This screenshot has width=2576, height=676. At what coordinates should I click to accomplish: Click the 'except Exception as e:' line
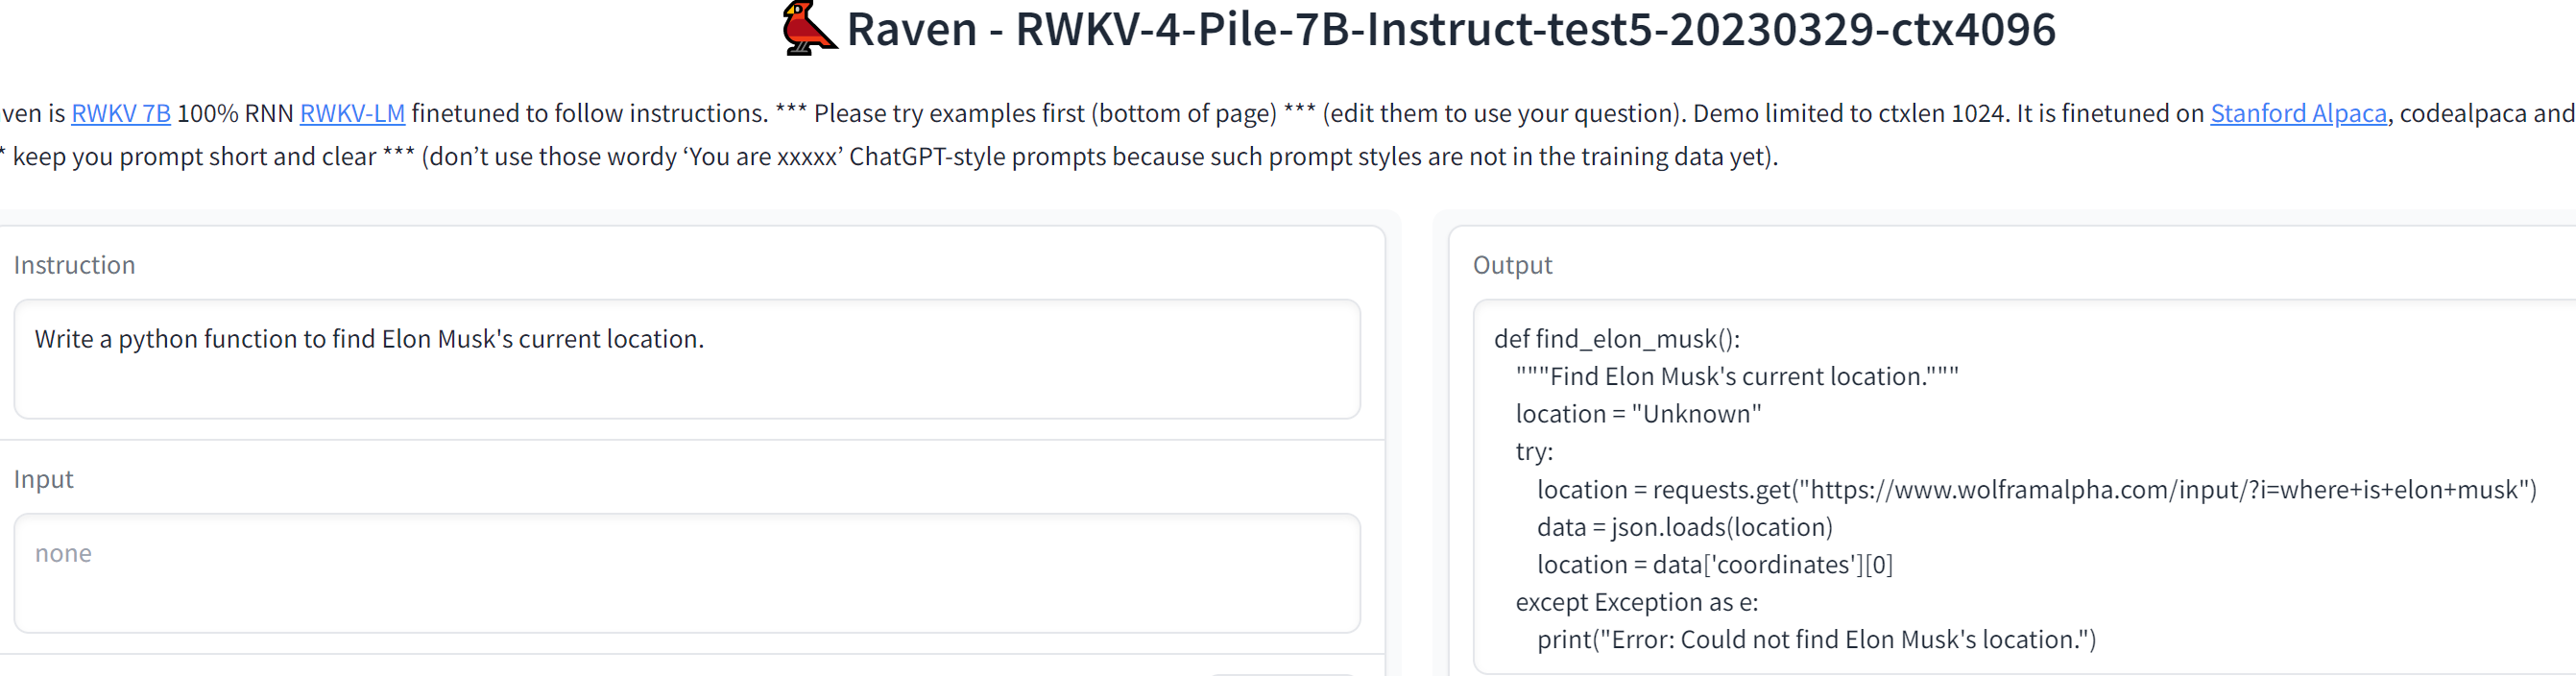point(1636,603)
